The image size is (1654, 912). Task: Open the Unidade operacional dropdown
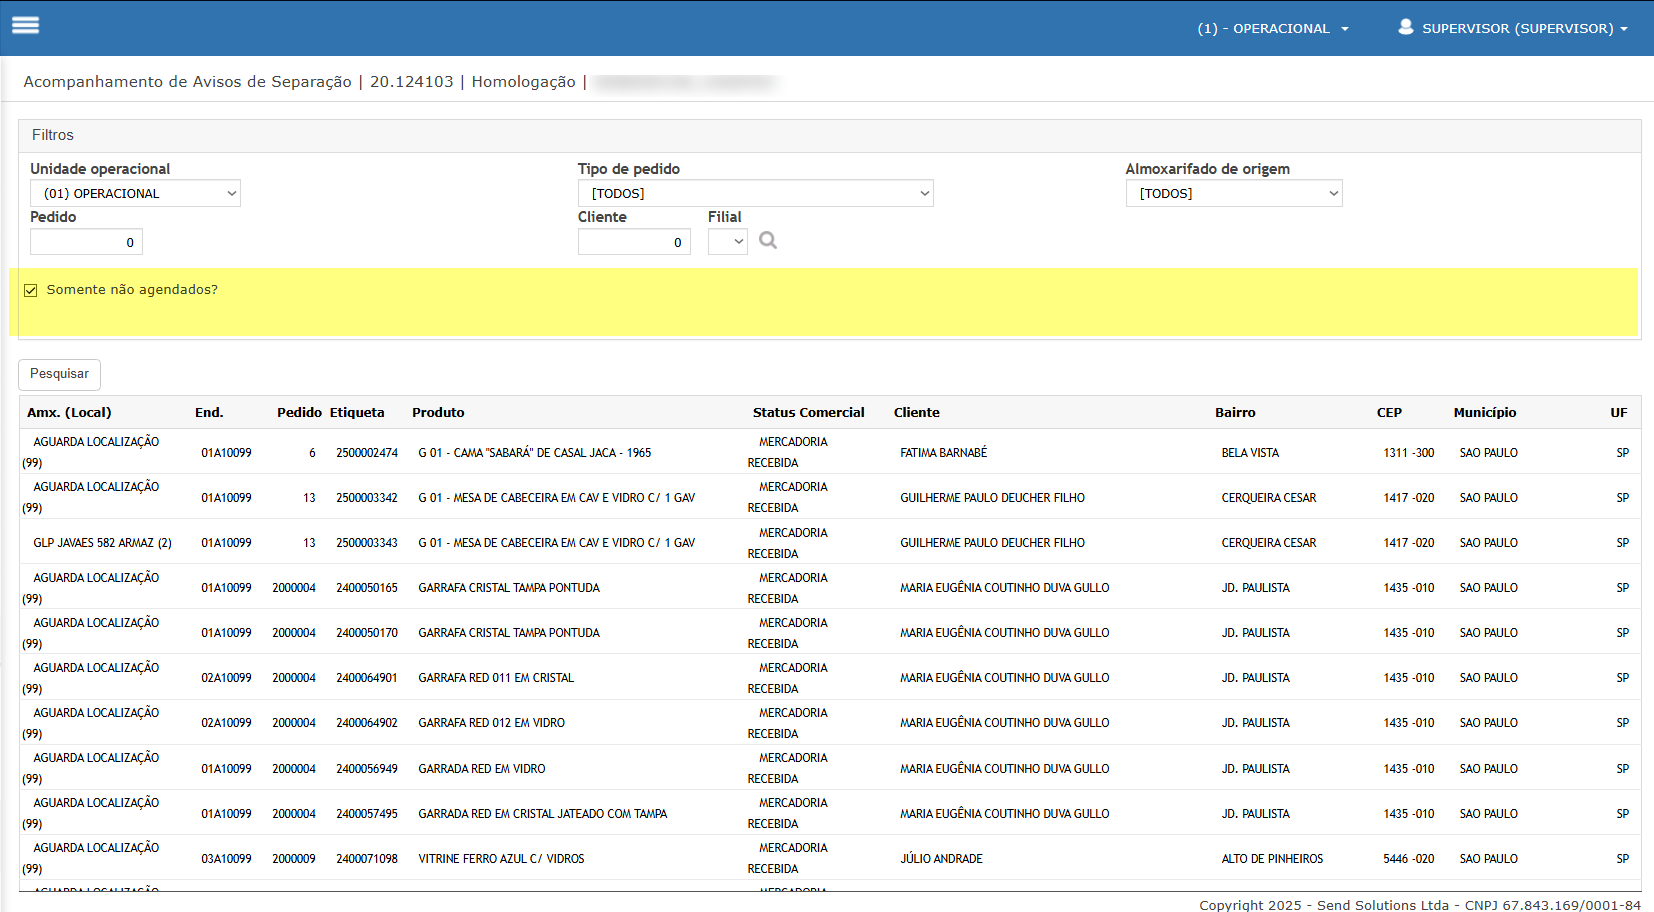point(135,194)
